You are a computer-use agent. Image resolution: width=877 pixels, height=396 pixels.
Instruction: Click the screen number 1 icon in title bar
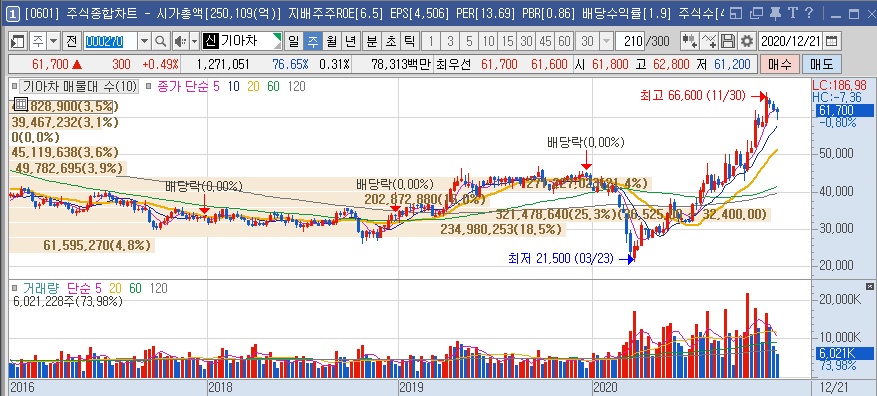[x=14, y=14]
